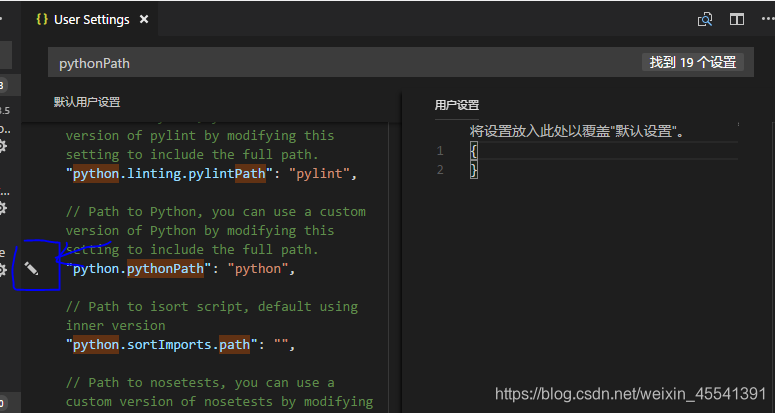Click line number 1 in user settings editor
Screen dimensions: 775x413
point(440,151)
